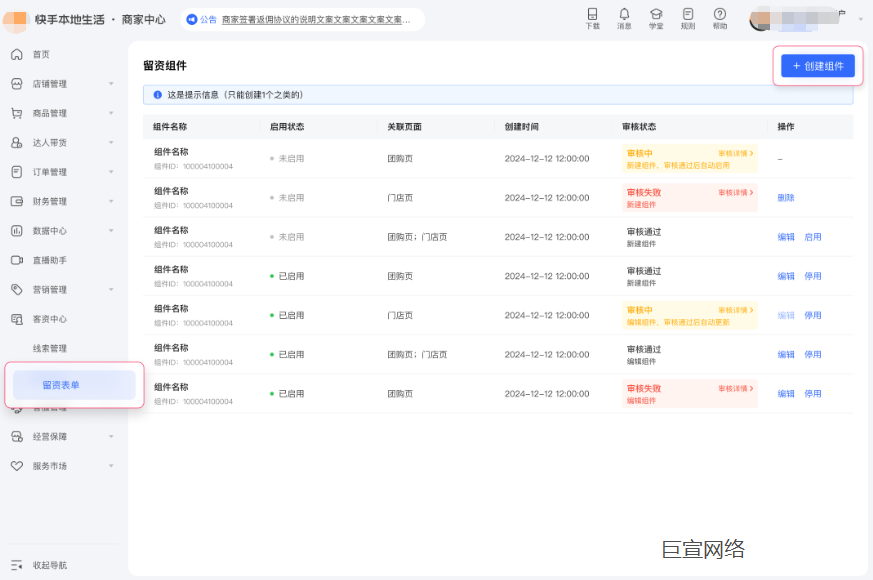Viewport: 873px width, 580px height.
Task: Click the 公告 announcement speaker icon
Action: 192,19
